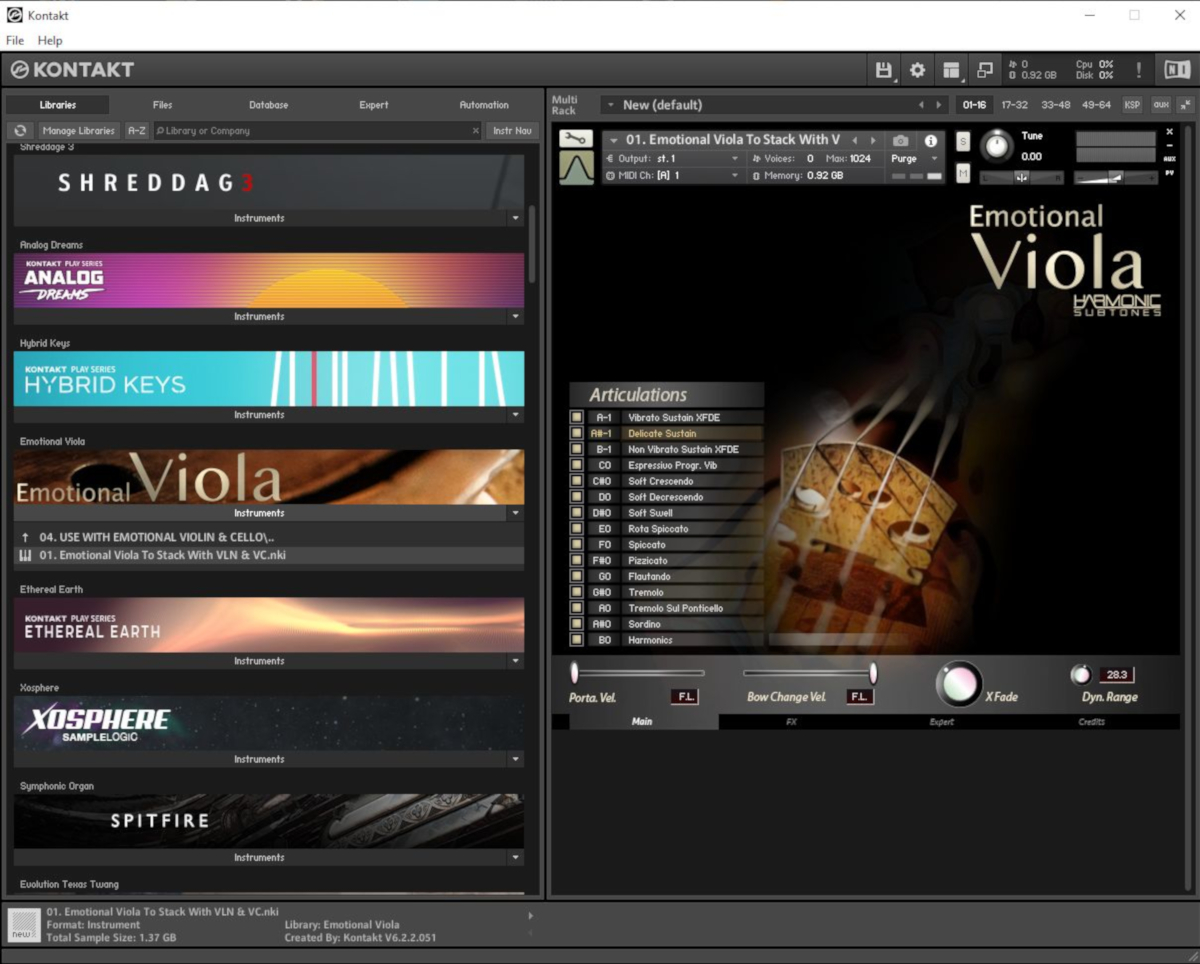This screenshot has width=1200, height=964.
Task: Open instrument info icon
Action: click(x=930, y=141)
